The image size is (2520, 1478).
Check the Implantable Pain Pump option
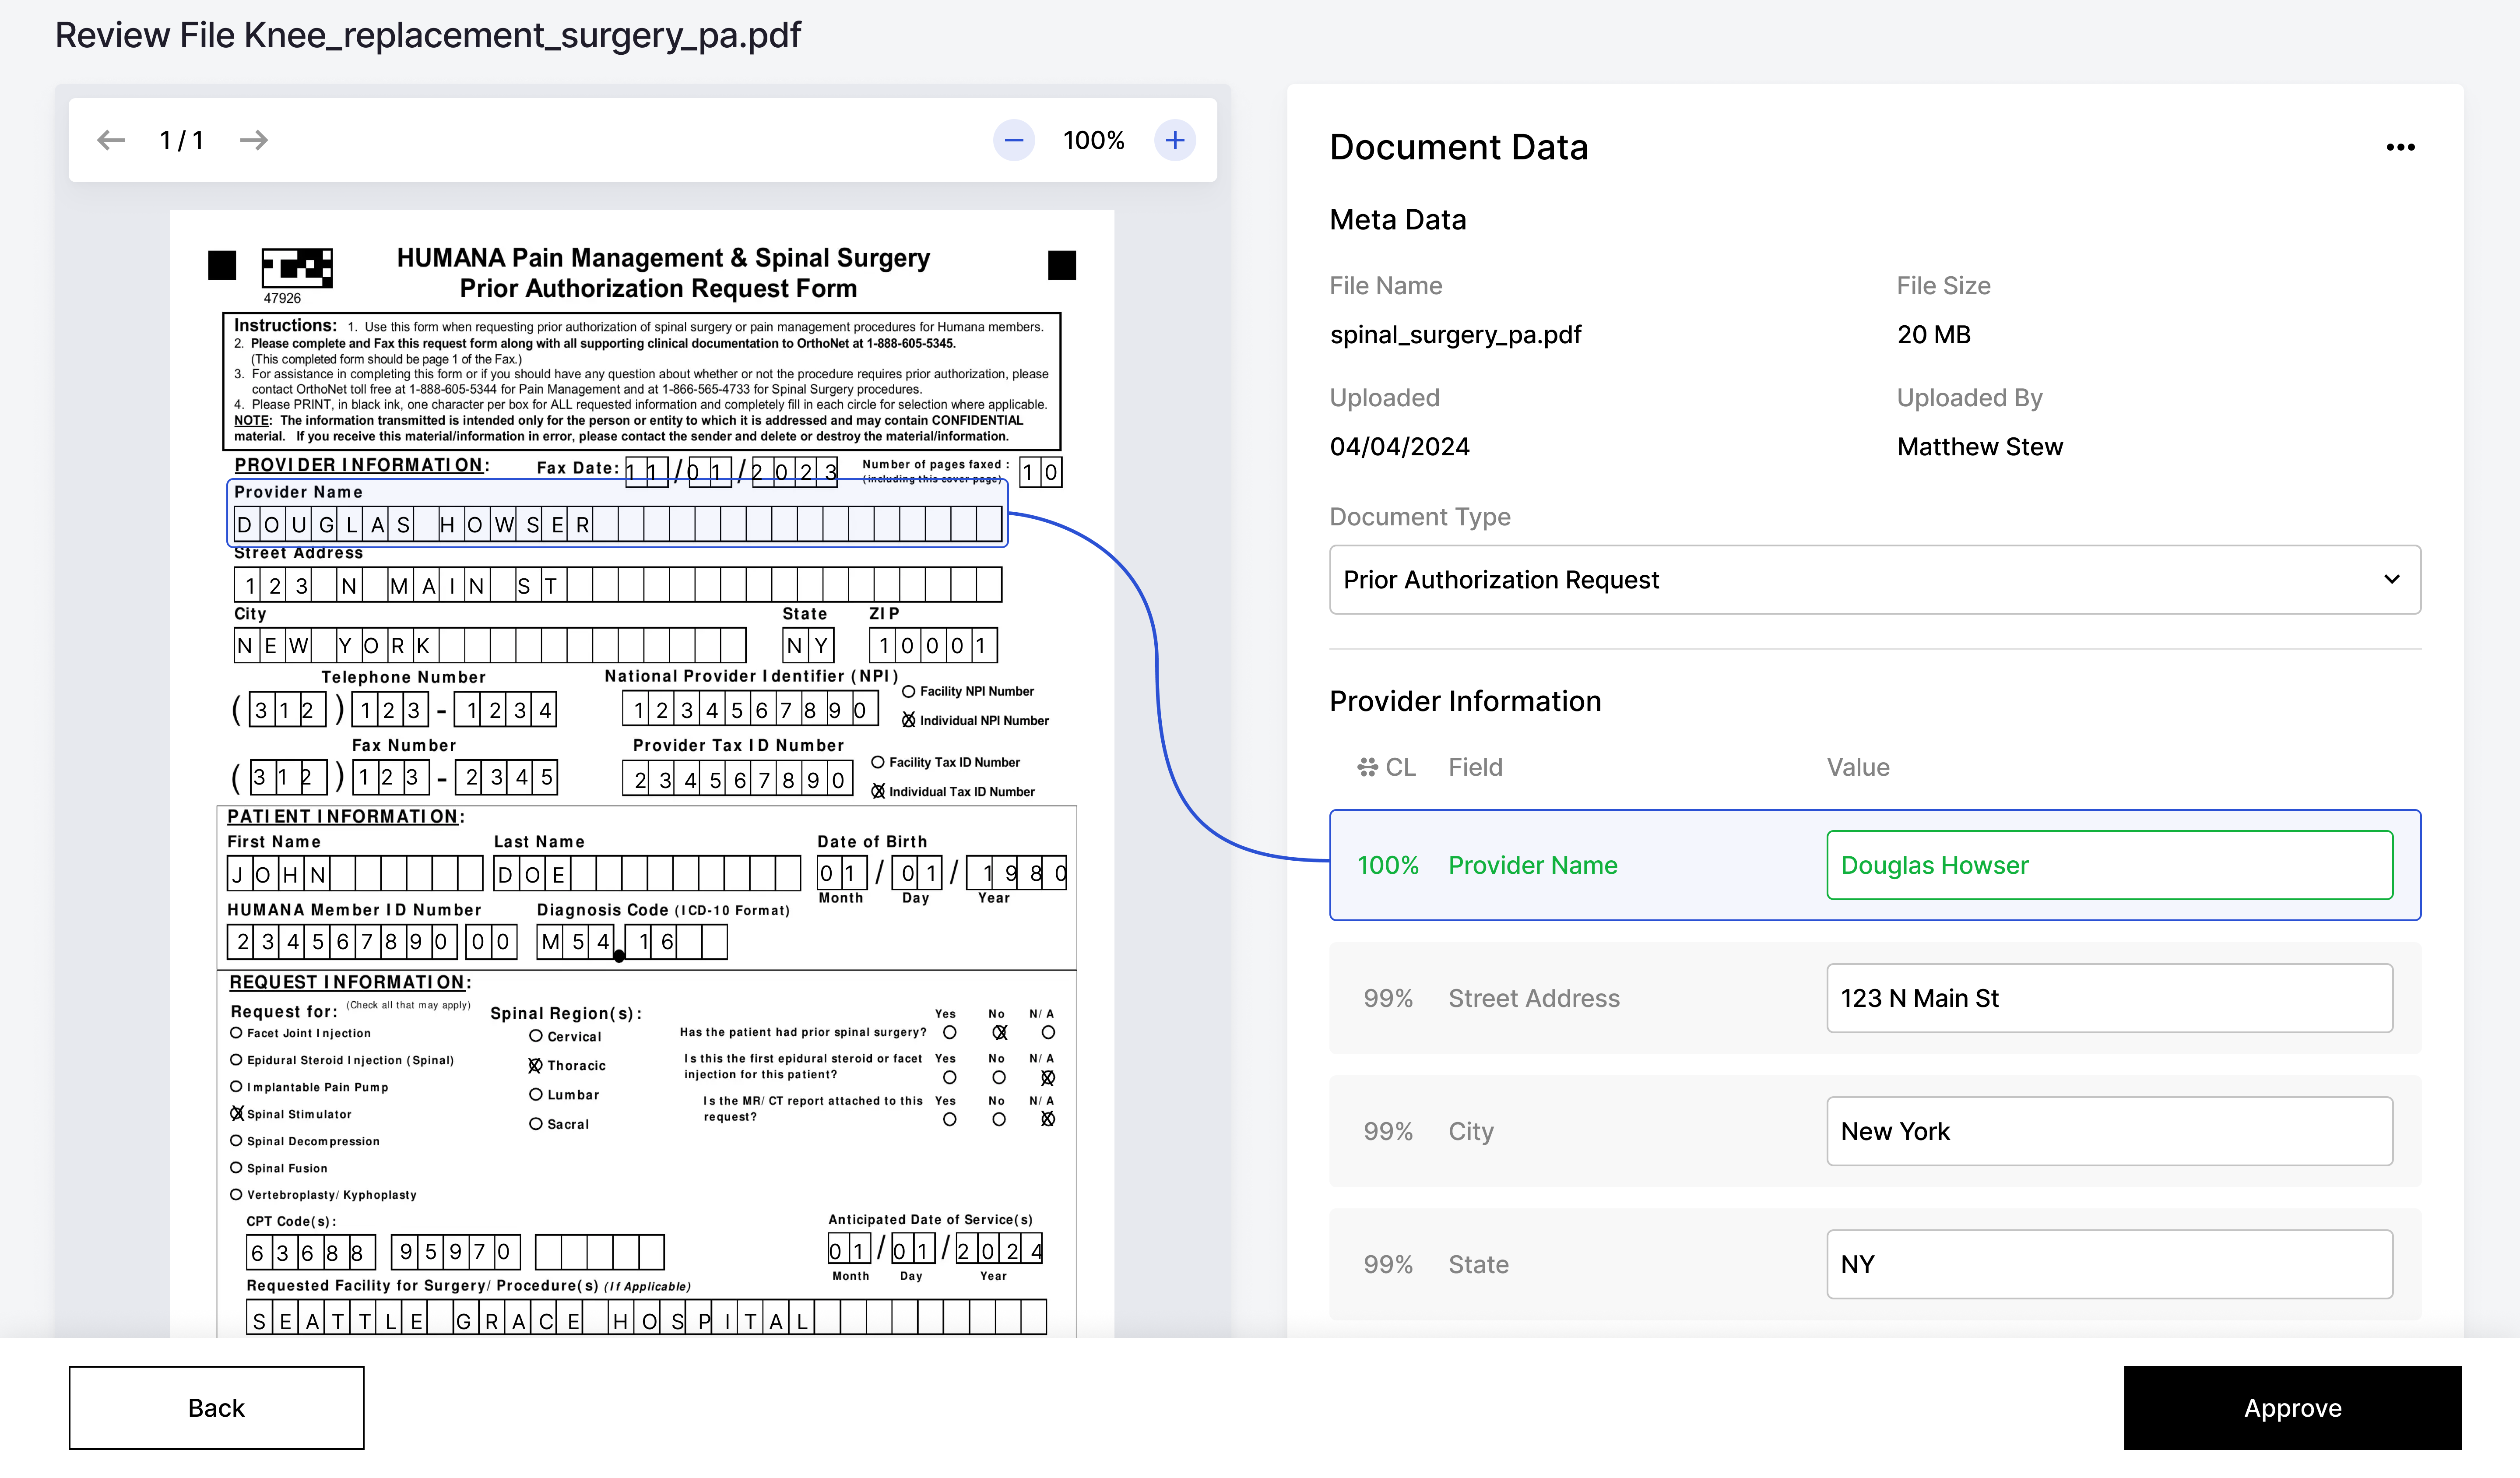(237, 1087)
